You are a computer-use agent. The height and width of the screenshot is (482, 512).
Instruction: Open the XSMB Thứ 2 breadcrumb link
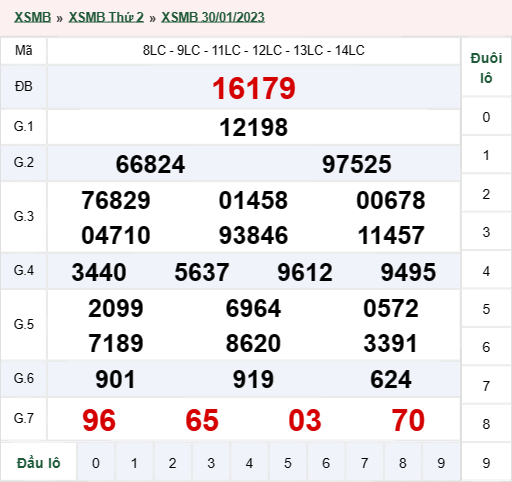pyautogui.click(x=106, y=17)
